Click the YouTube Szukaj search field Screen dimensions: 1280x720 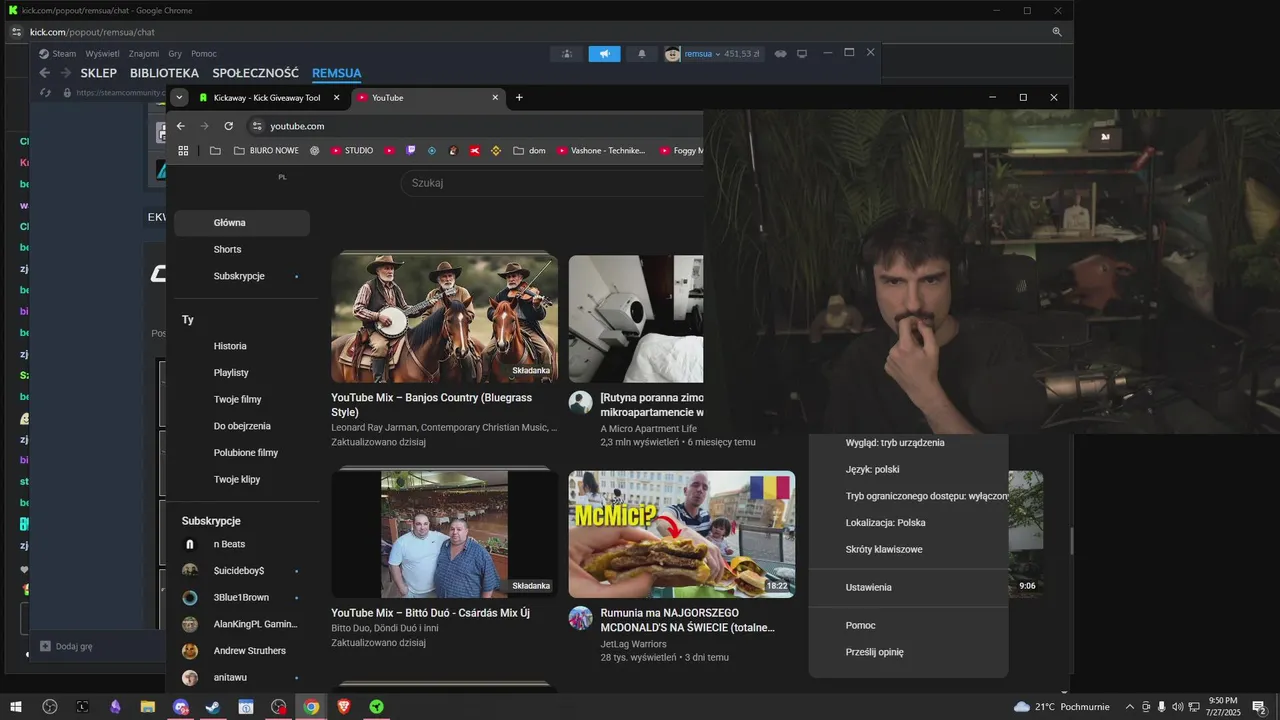pos(553,183)
